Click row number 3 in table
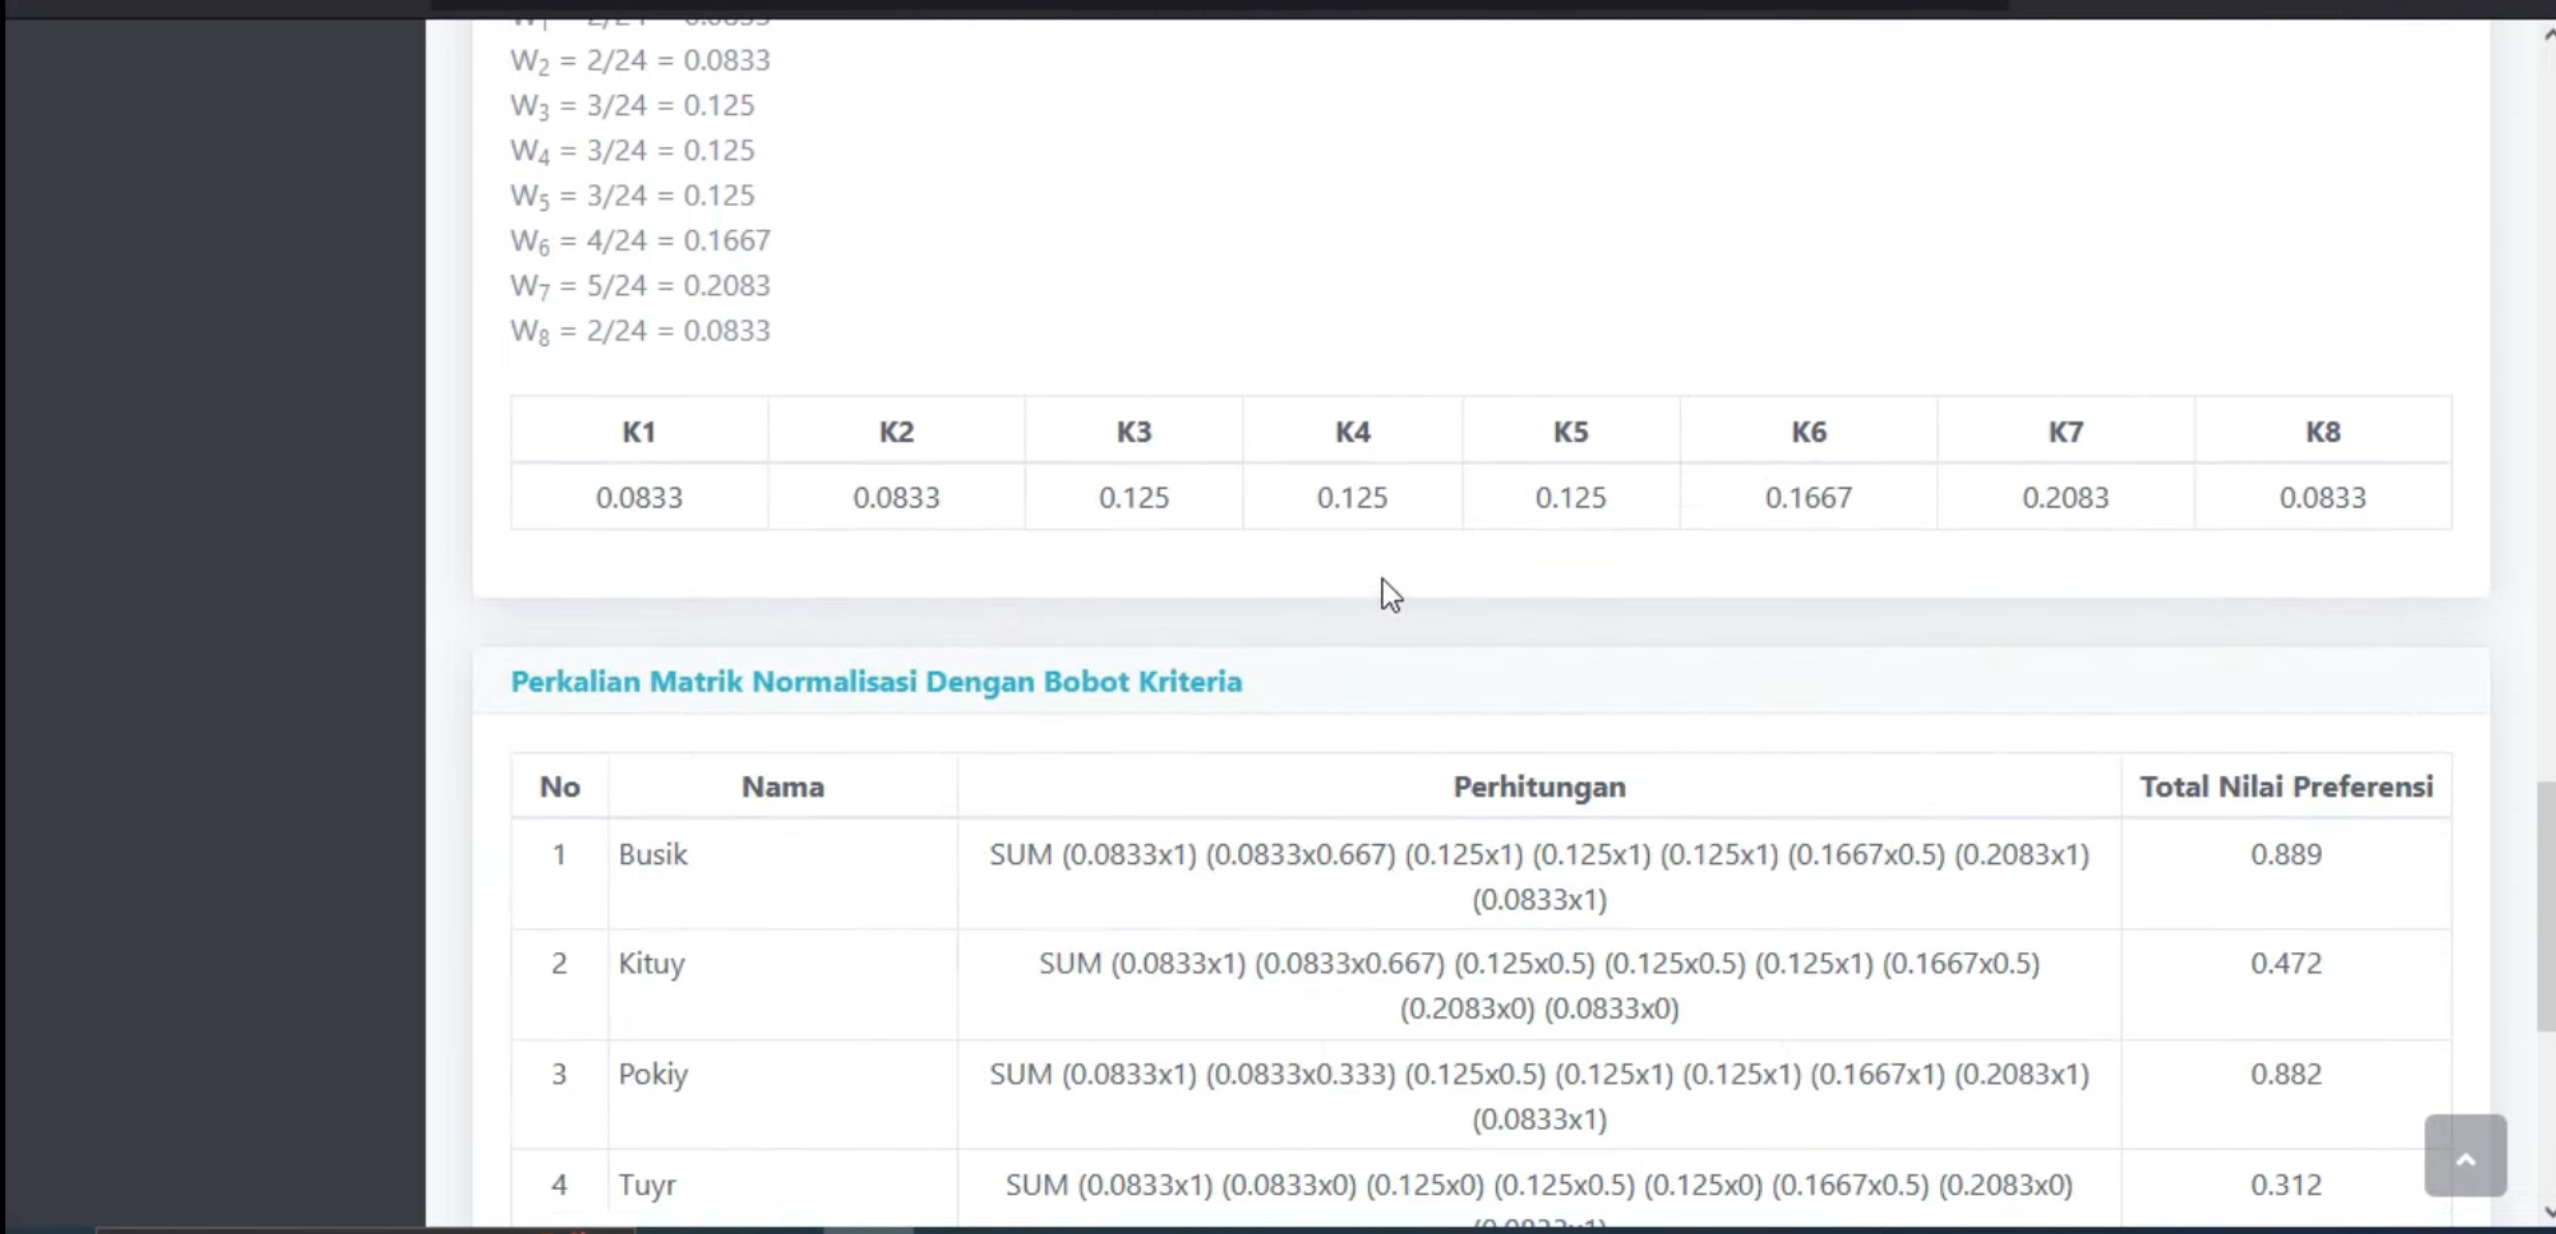This screenshot has height=1234, width=2556. [559, 1073]
